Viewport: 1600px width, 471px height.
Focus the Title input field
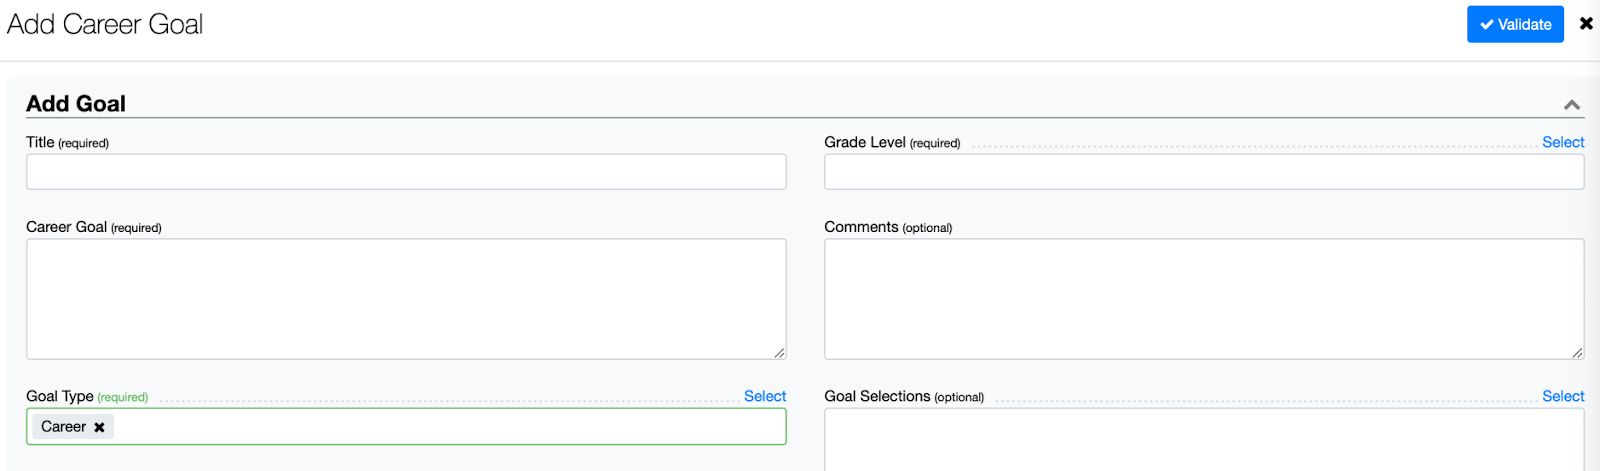pos(406,172)
